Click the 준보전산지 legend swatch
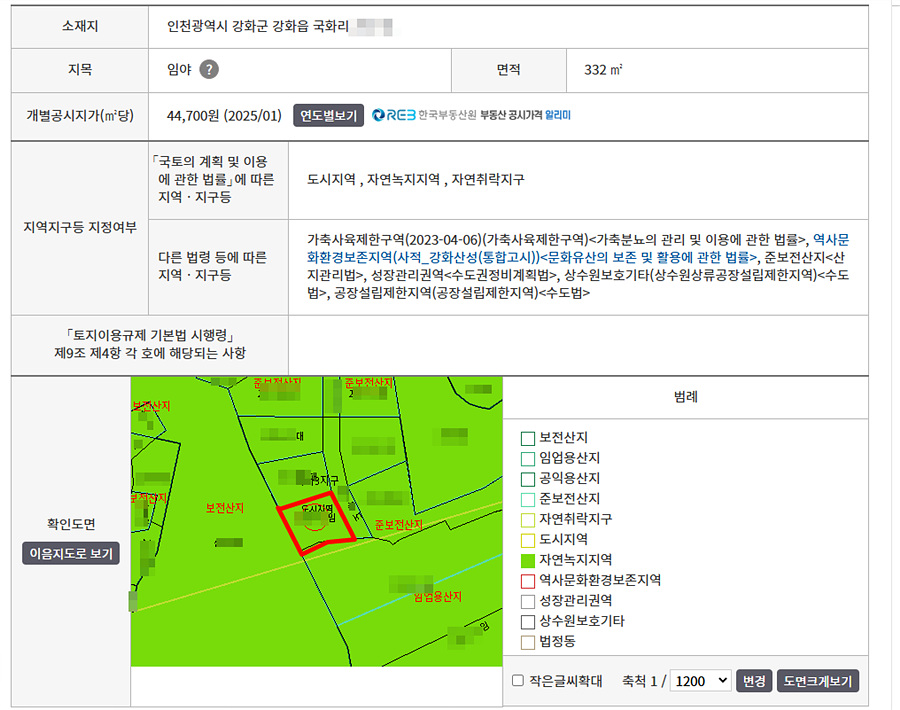Screen dimensions: 900x710 (x=527, y=499)
